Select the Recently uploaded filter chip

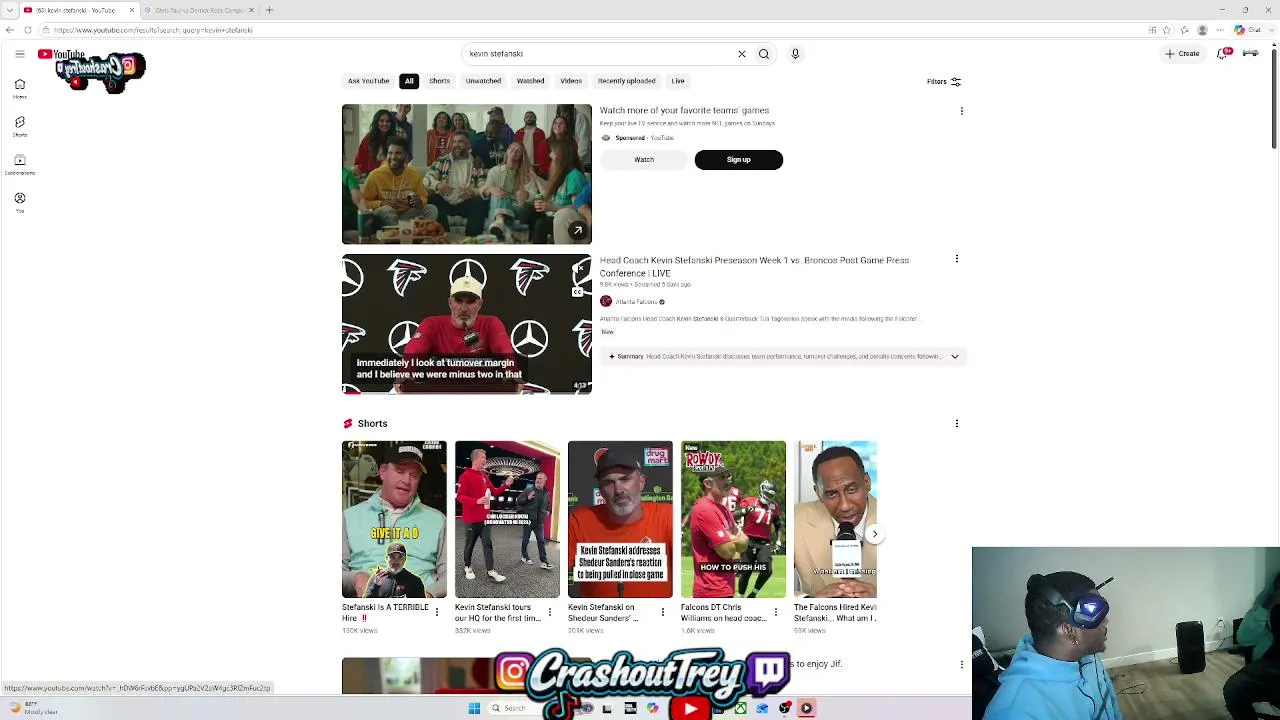point(627,81)
